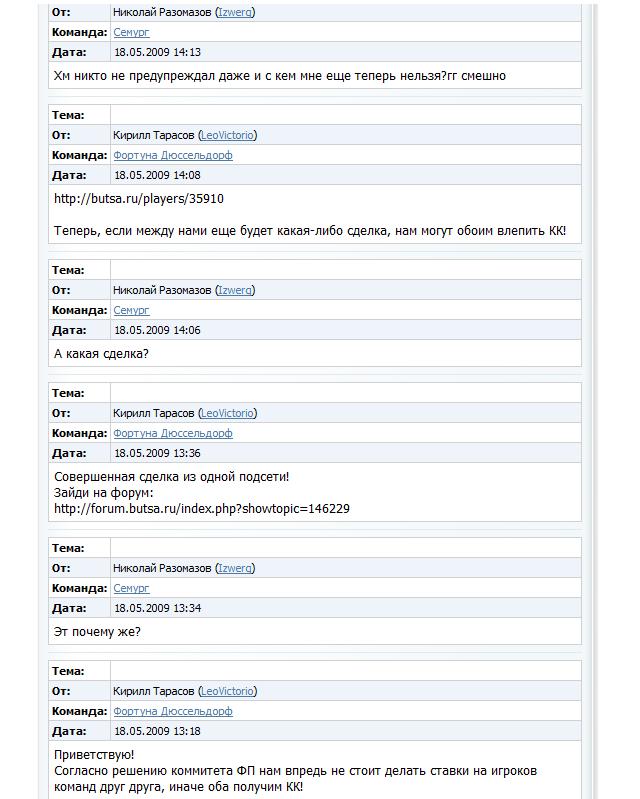
Task: Click Фортуна Дюссельдорф link in 13:18 message
Action: tap(172, 711)
